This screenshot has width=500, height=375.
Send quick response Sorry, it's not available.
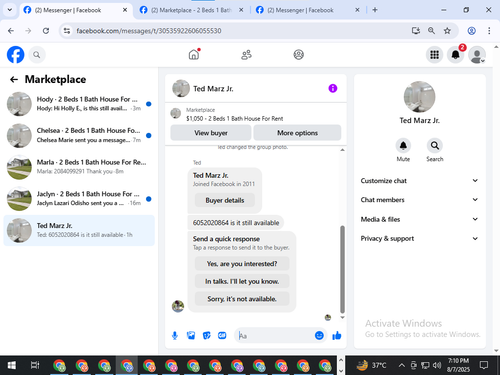tap(242, 299)
